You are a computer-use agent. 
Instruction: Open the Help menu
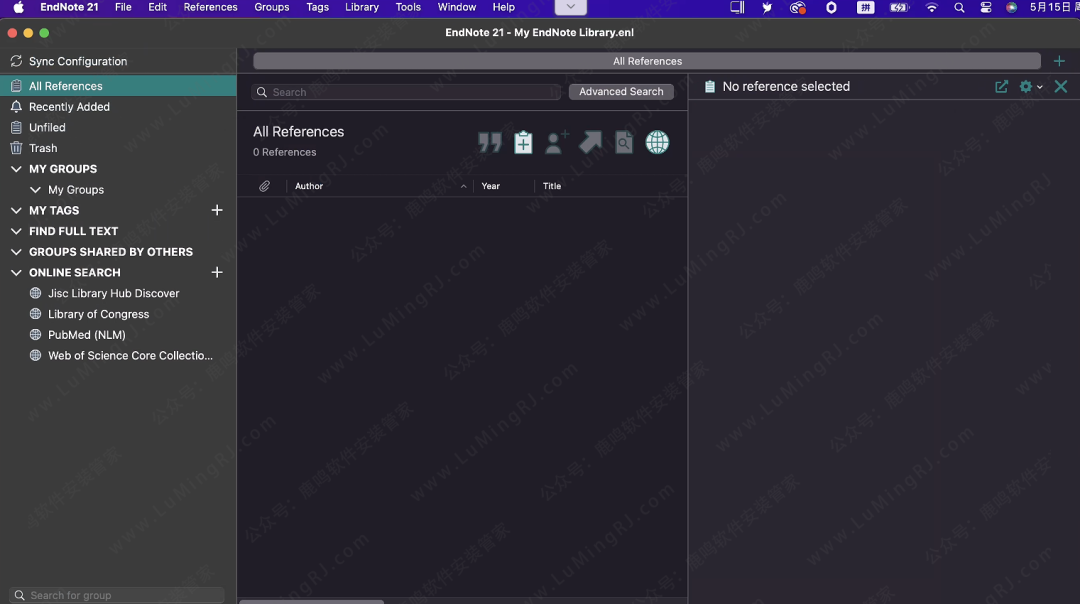pyautogui.click(x=503, y=7)
